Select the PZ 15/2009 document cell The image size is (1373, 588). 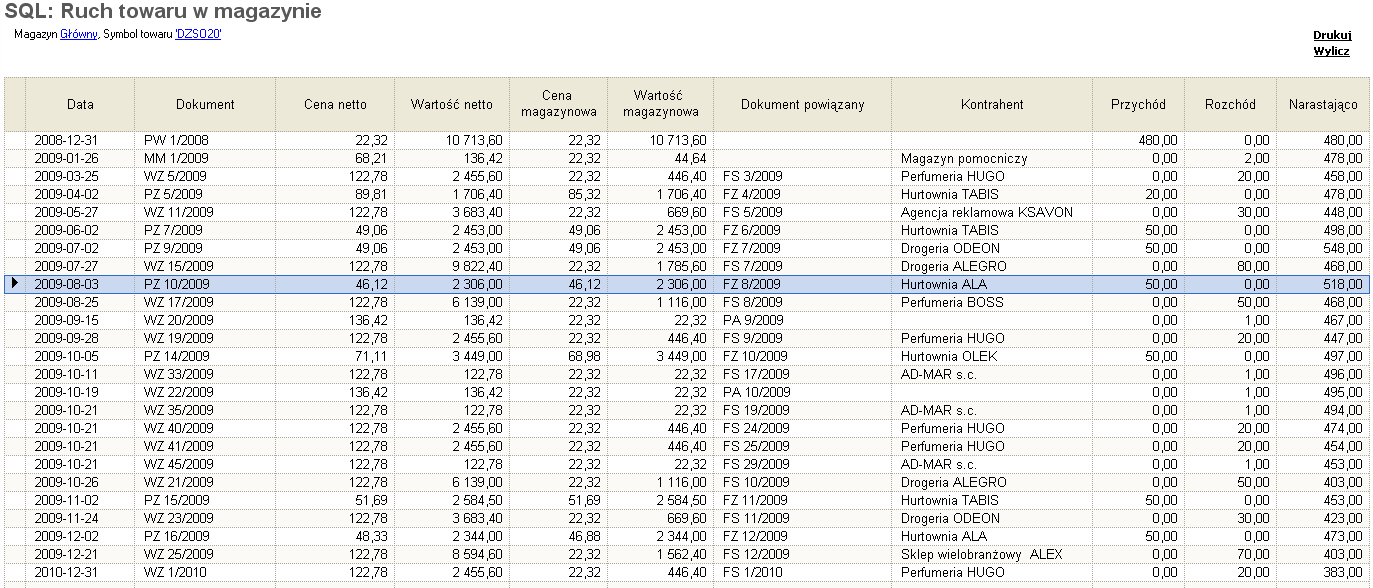point(205,500)
